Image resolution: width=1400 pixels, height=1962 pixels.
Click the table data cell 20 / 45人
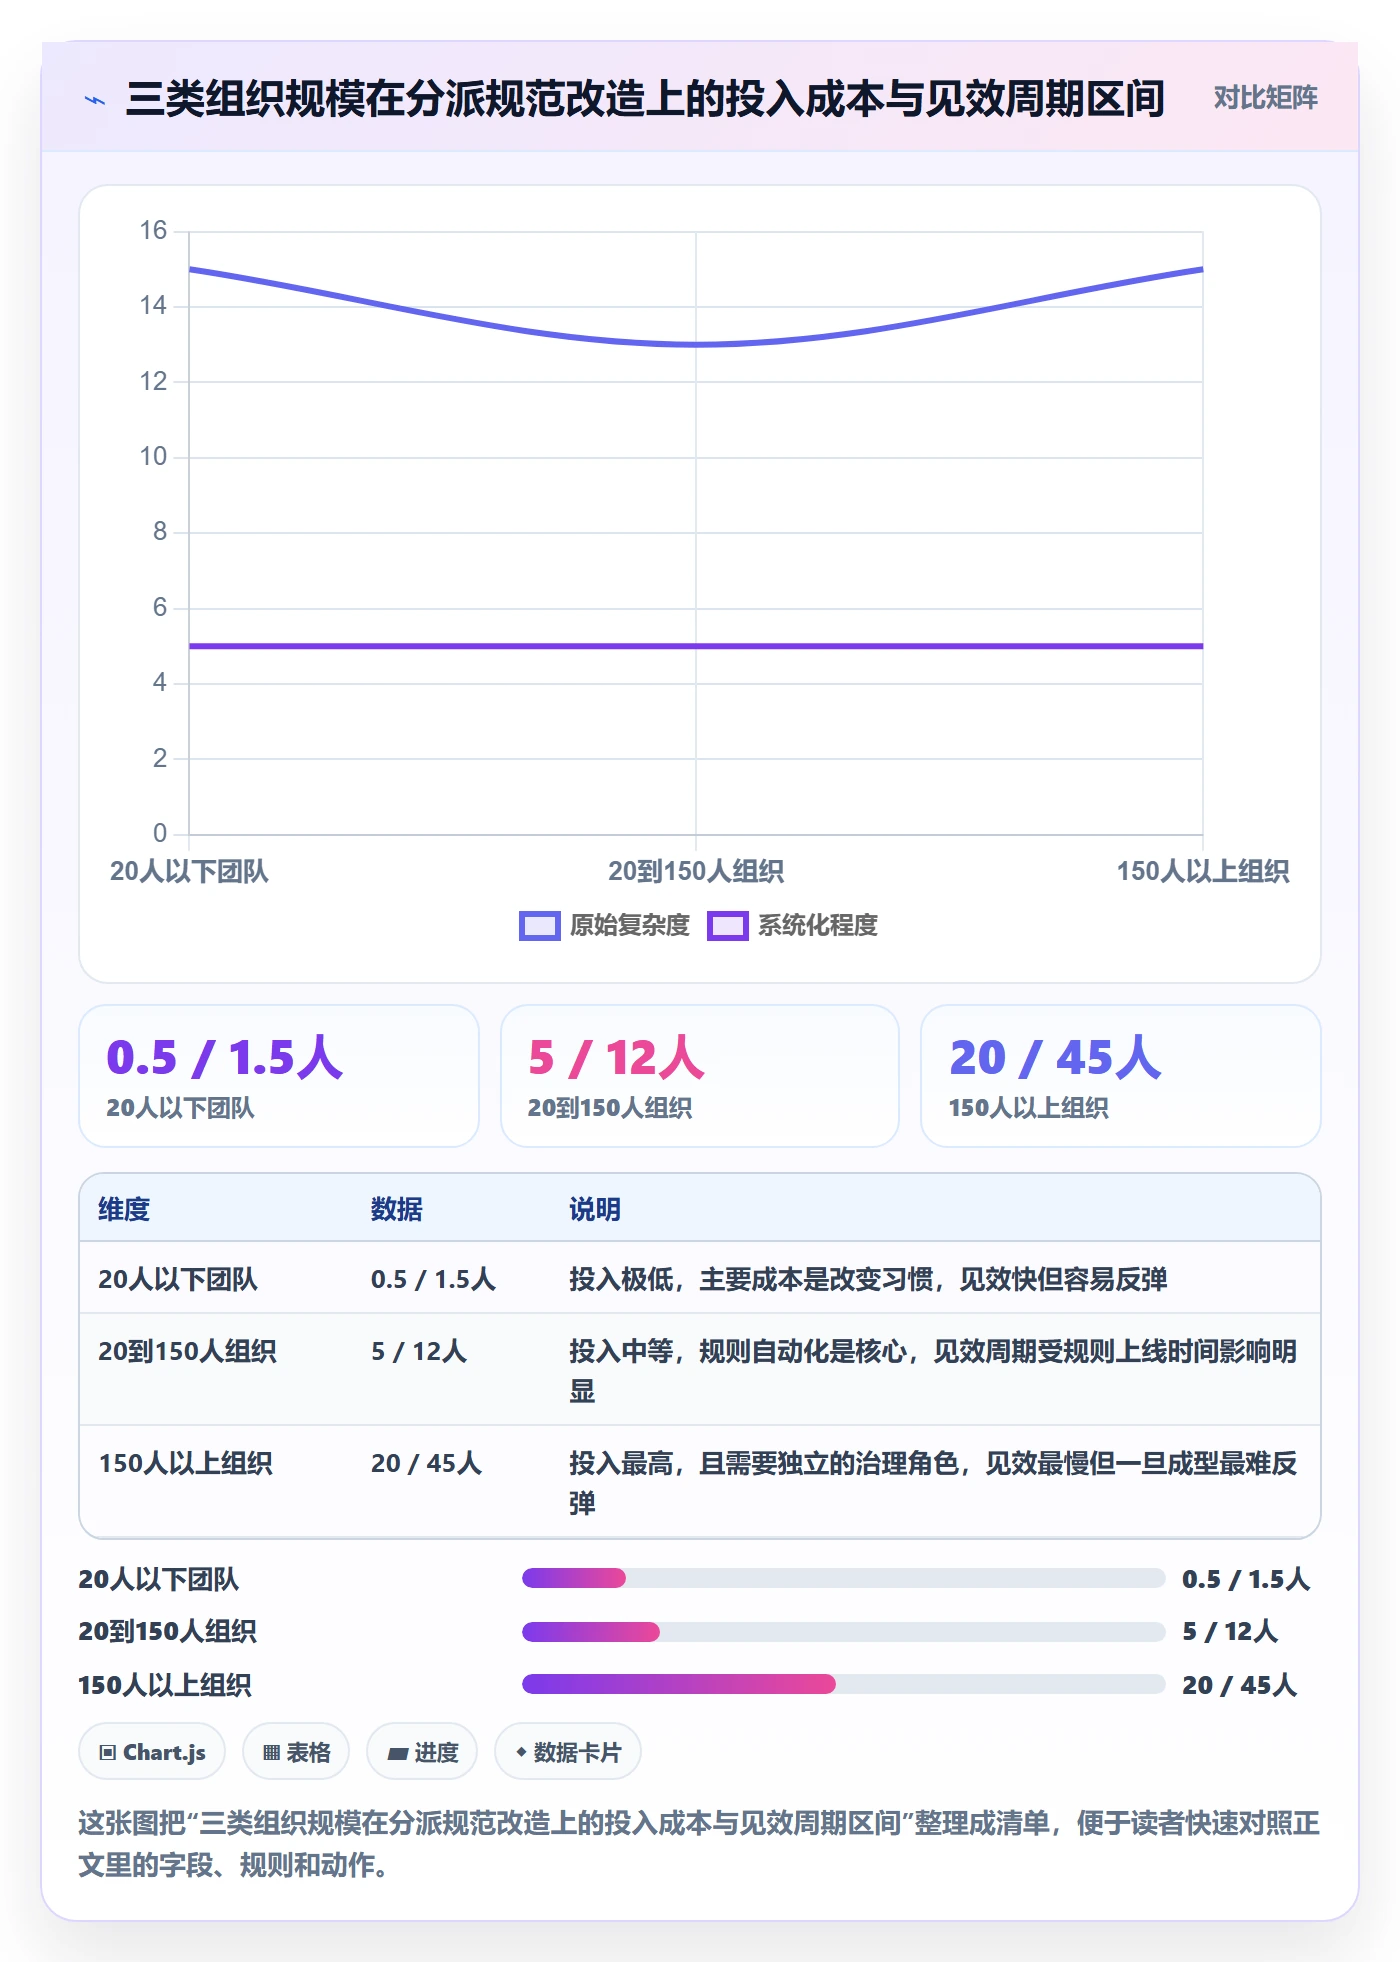[x=426, y=1463]
